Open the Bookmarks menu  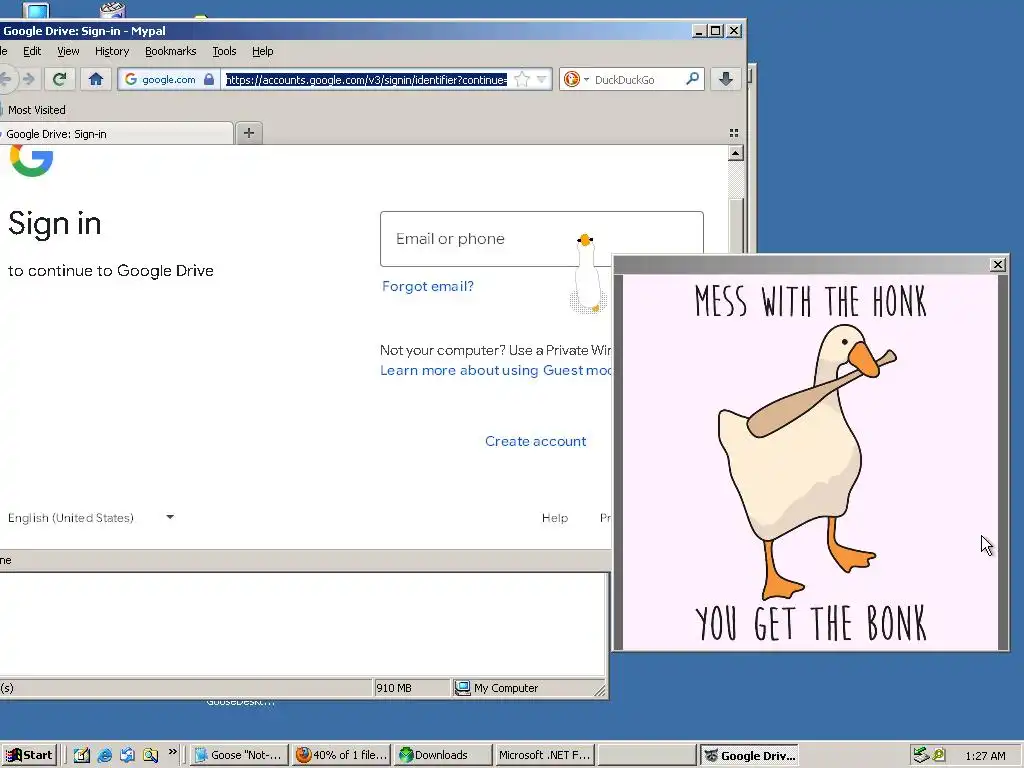(x=170, y=51)
